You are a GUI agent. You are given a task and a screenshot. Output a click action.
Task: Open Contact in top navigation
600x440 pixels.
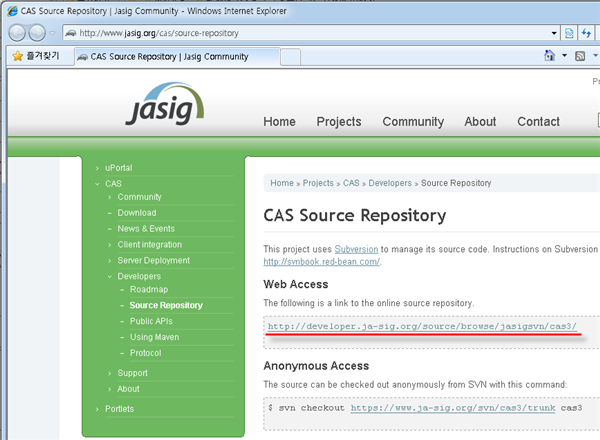coord(538,122)
